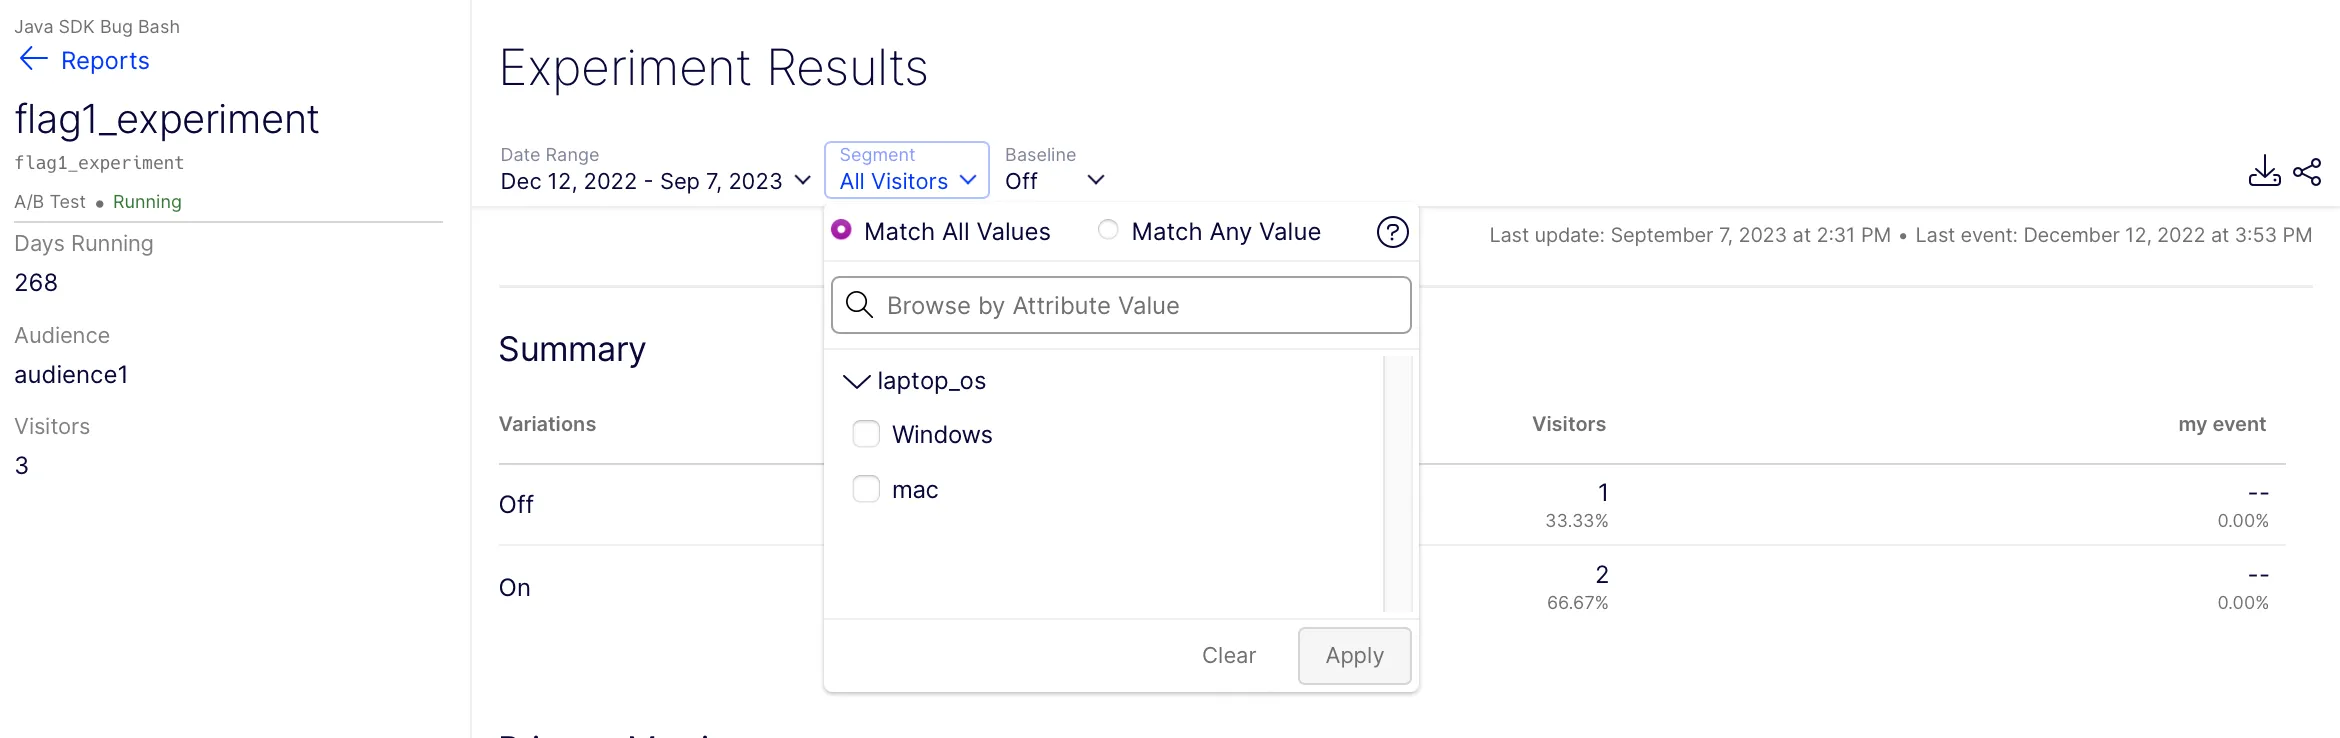Screen dimensions: 2340x738
Task: Click the audience1 audience name
Action: [71, 374]
